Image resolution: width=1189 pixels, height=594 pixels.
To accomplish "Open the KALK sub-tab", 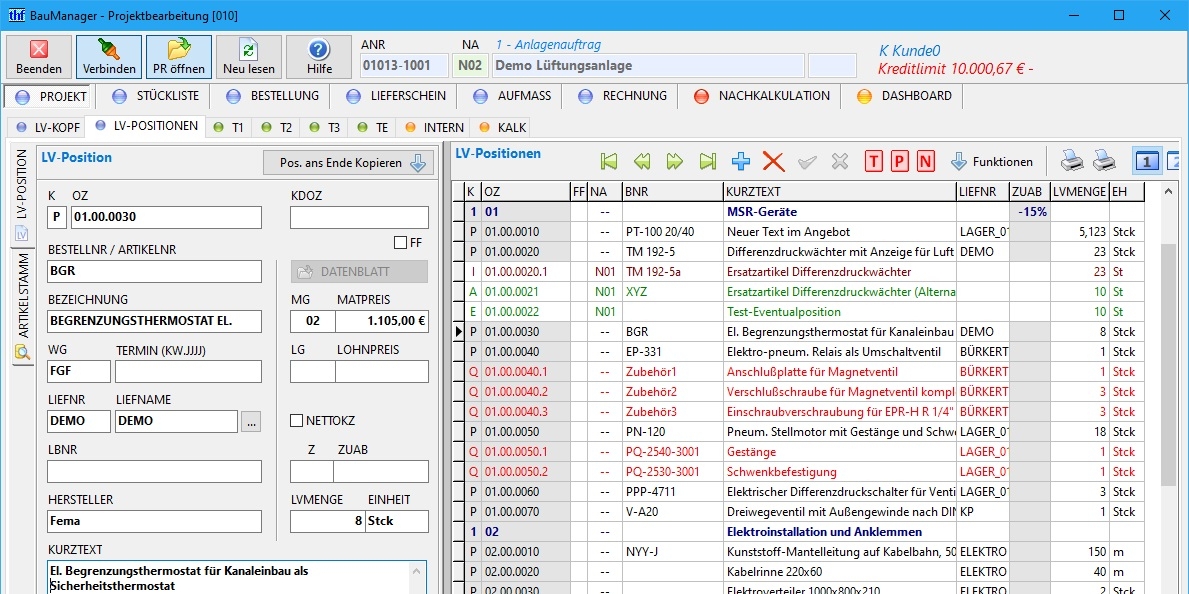I will (x=502, y=128).
